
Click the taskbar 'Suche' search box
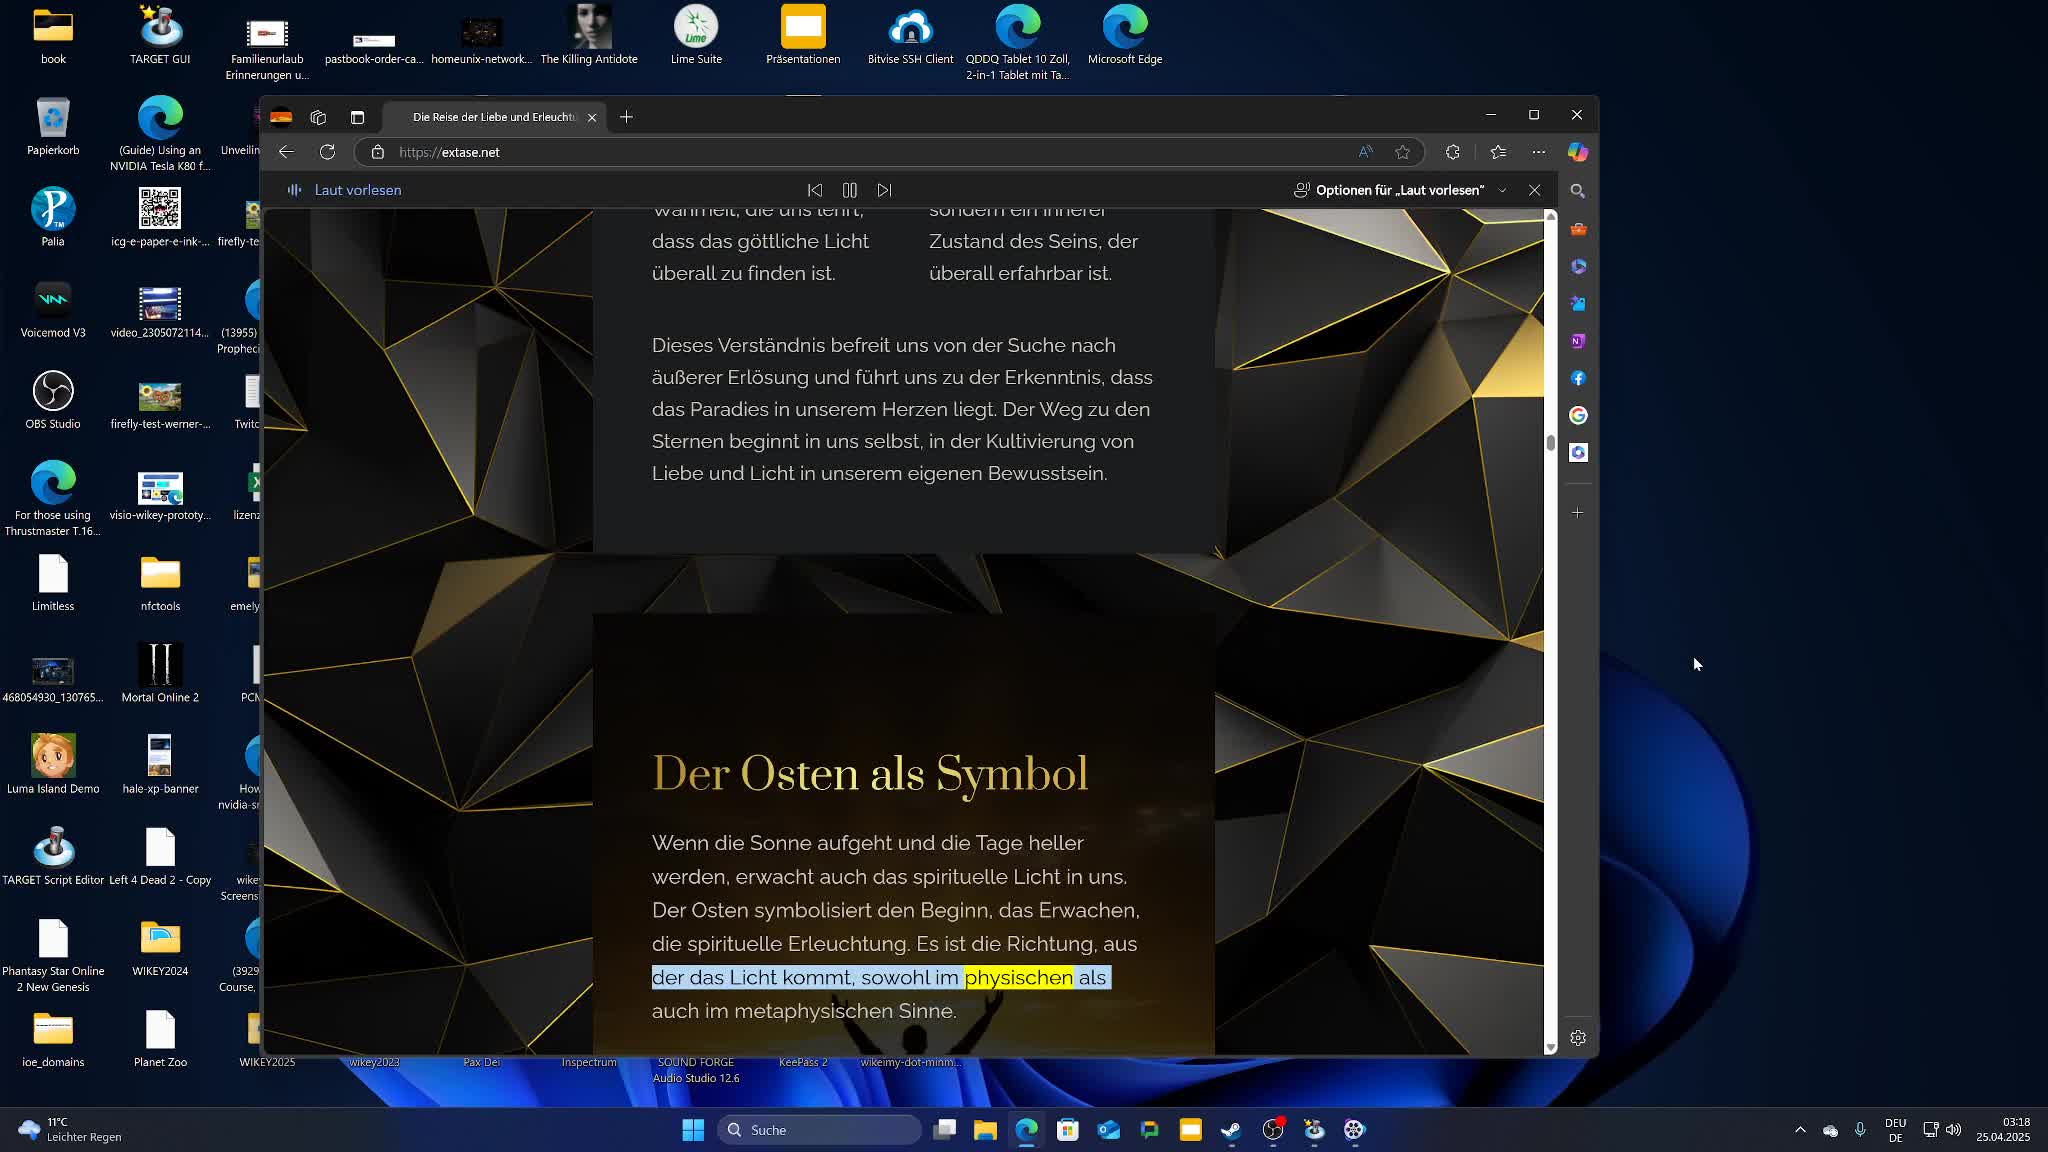(819, 1130)
